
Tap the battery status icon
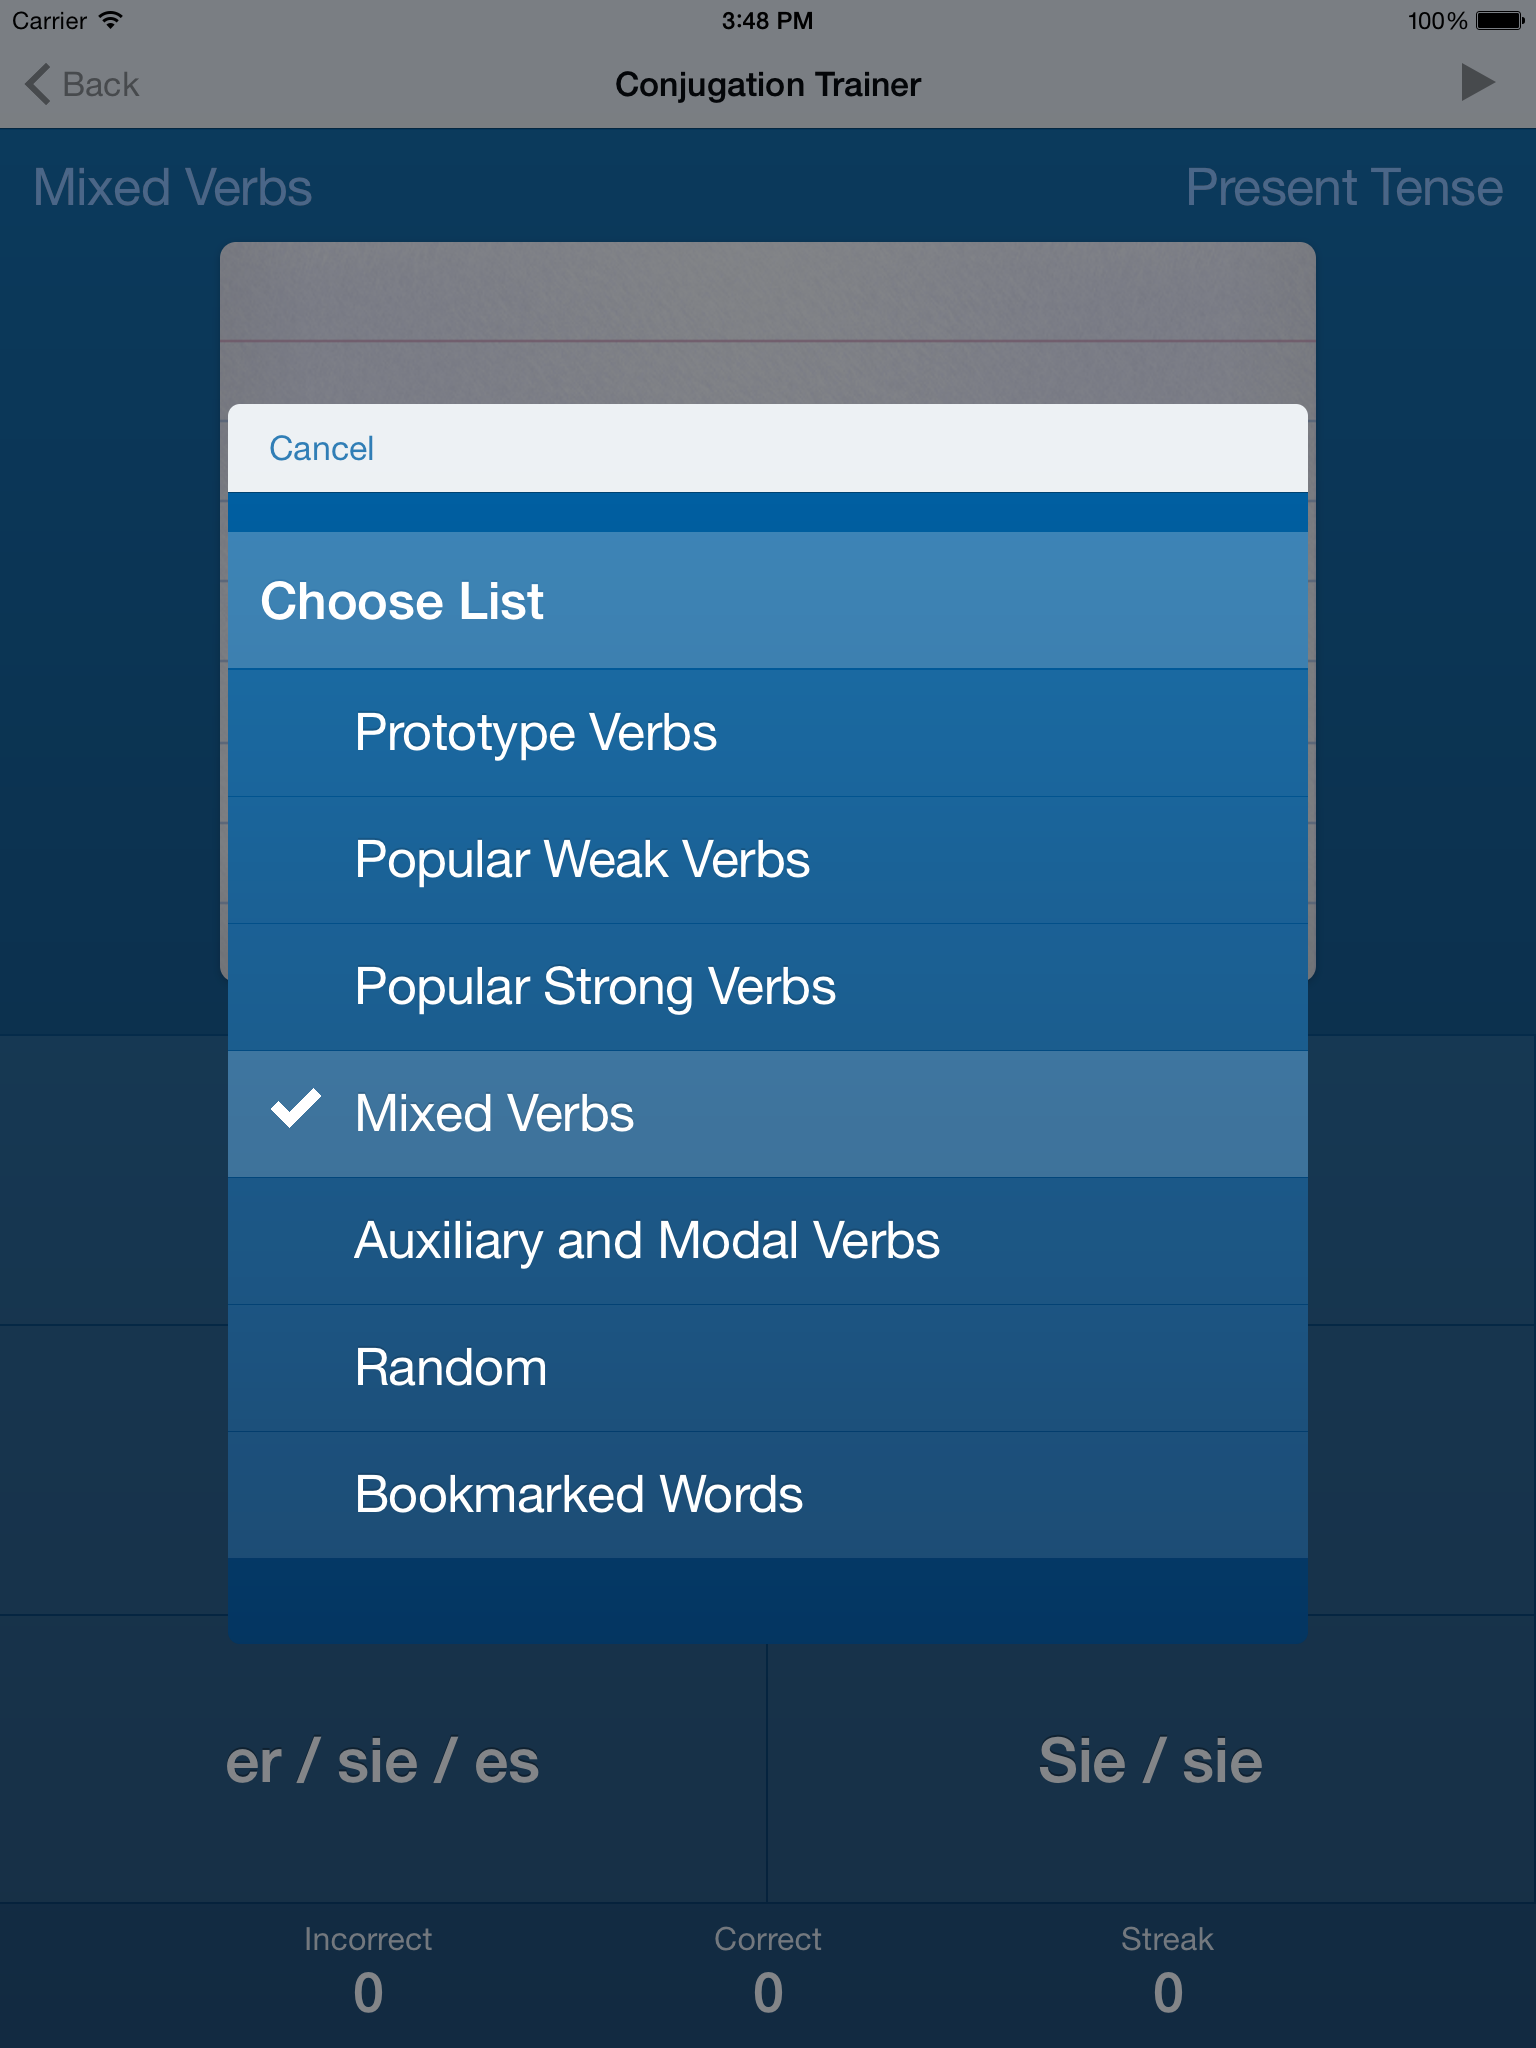click(x=1499, y=20)
